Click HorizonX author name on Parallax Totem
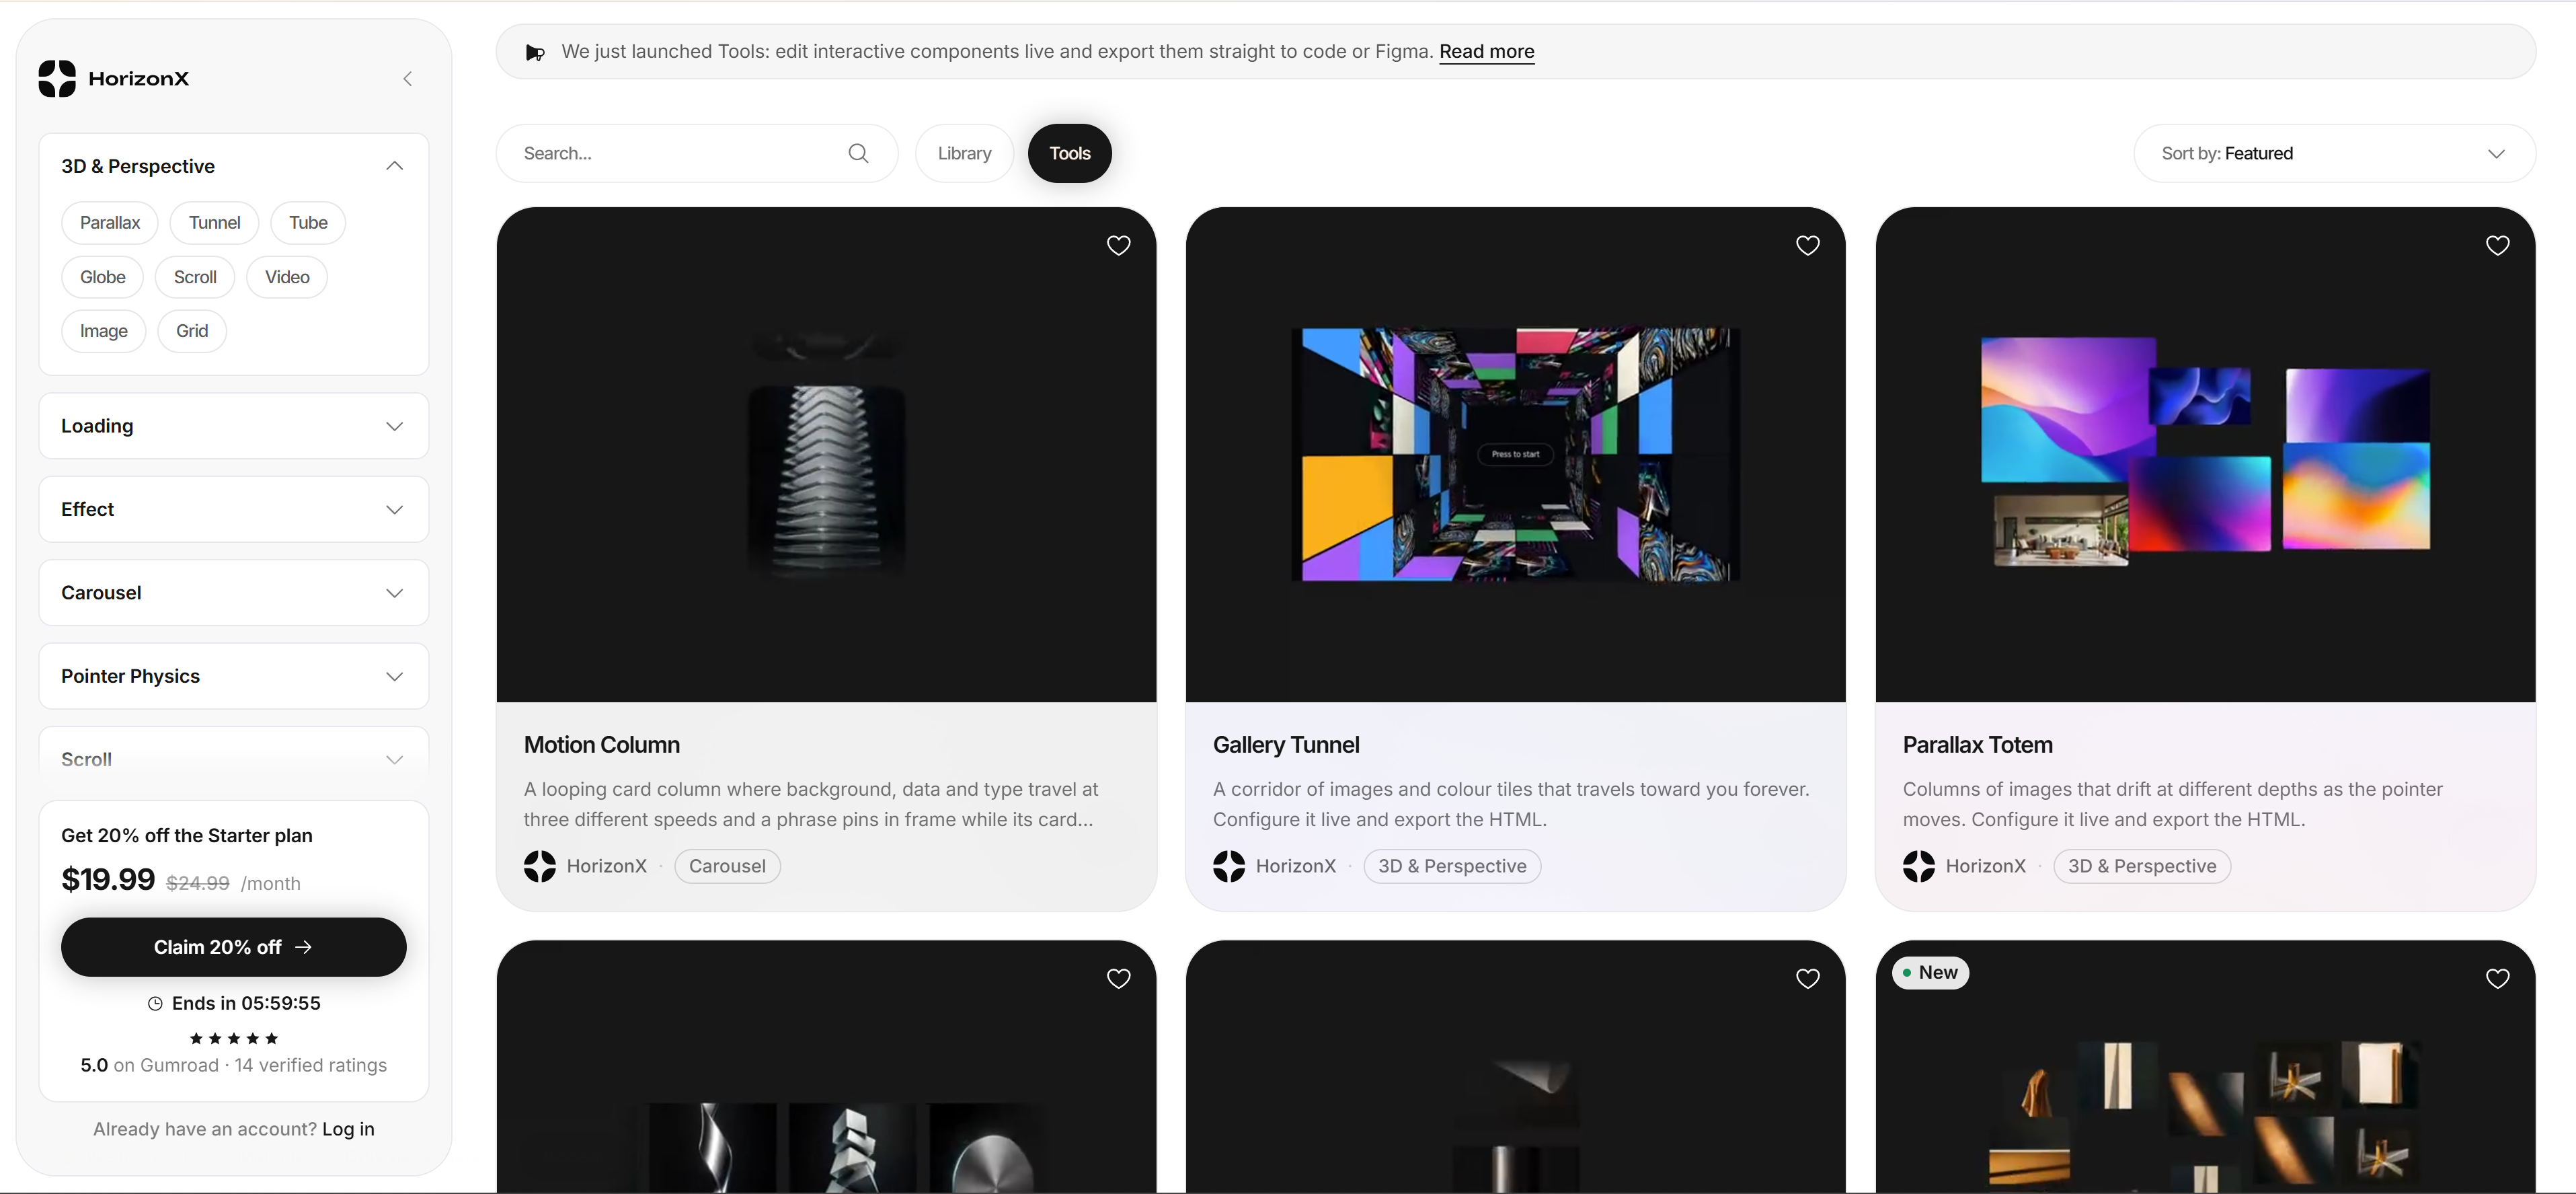Screen dimensions: 2576x1194 [x=1986, y=866]
